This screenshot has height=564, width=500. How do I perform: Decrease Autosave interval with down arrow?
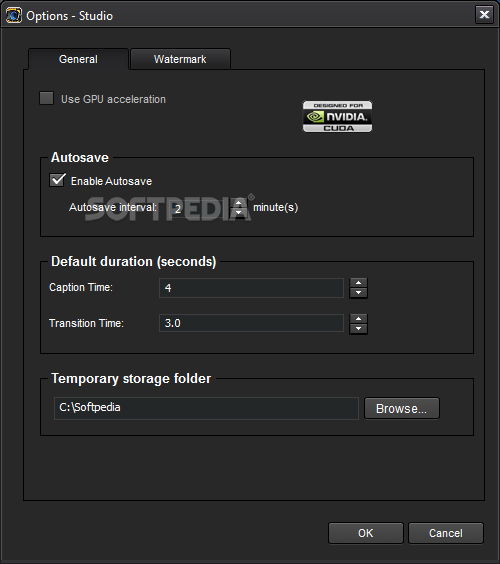click(x=238, y=212)
